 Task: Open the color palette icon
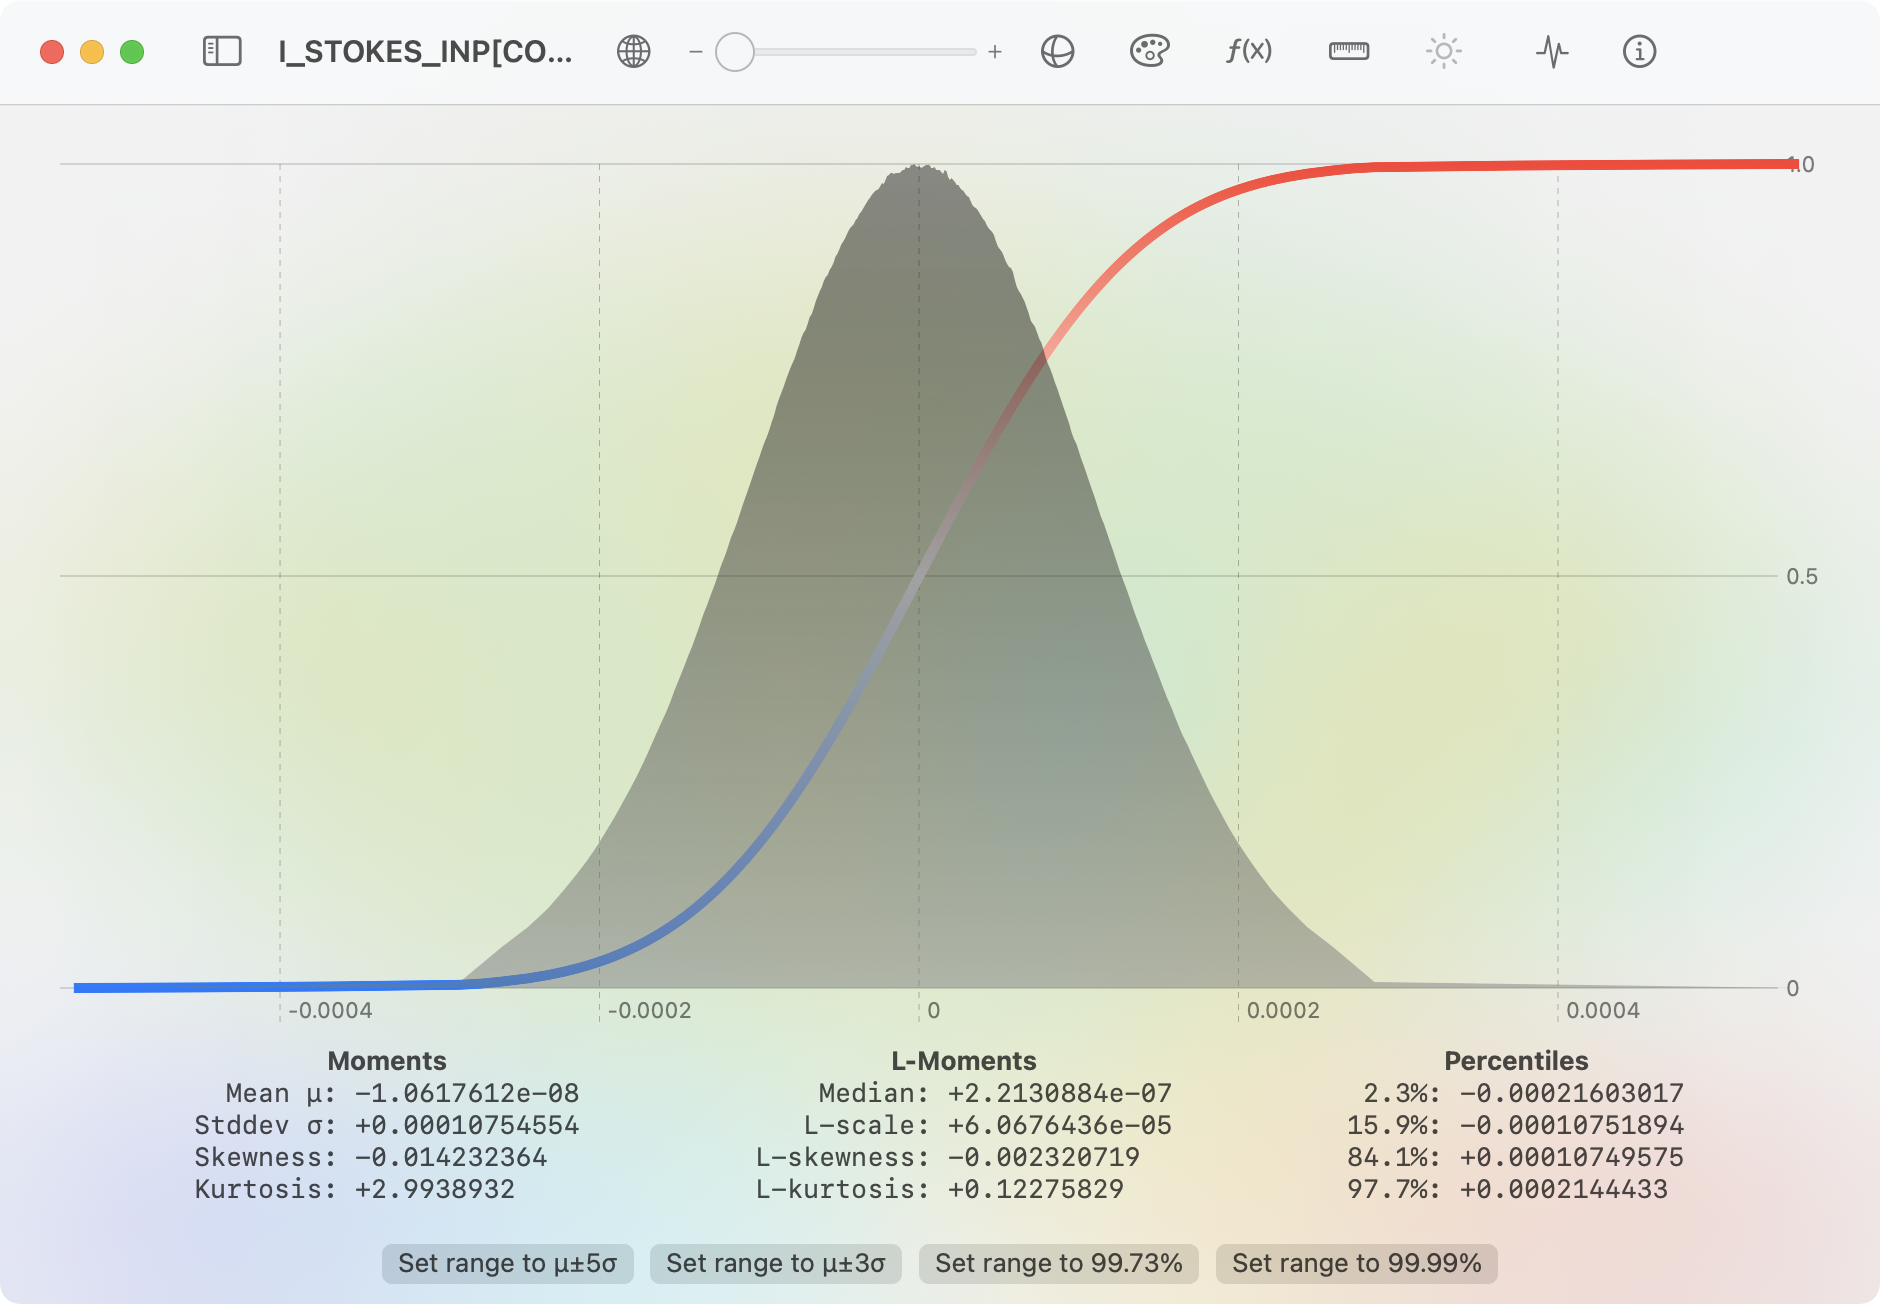tap(1149, 51)
